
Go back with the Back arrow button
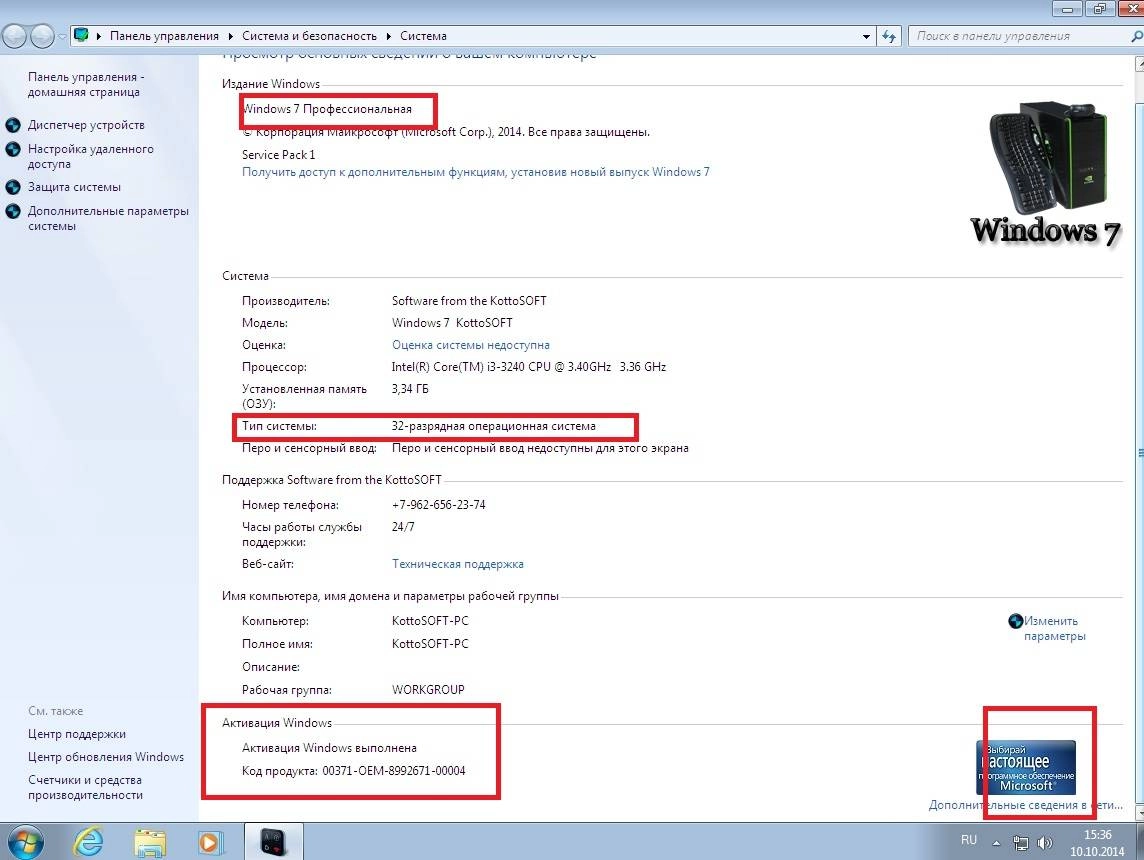pyautogui.click(x=15, y=36)
